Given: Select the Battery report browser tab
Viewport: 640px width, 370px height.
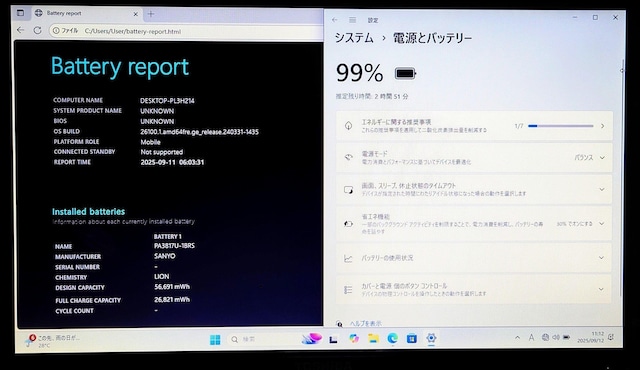Looking at the screenshot, I should click(x=86, y=13).
